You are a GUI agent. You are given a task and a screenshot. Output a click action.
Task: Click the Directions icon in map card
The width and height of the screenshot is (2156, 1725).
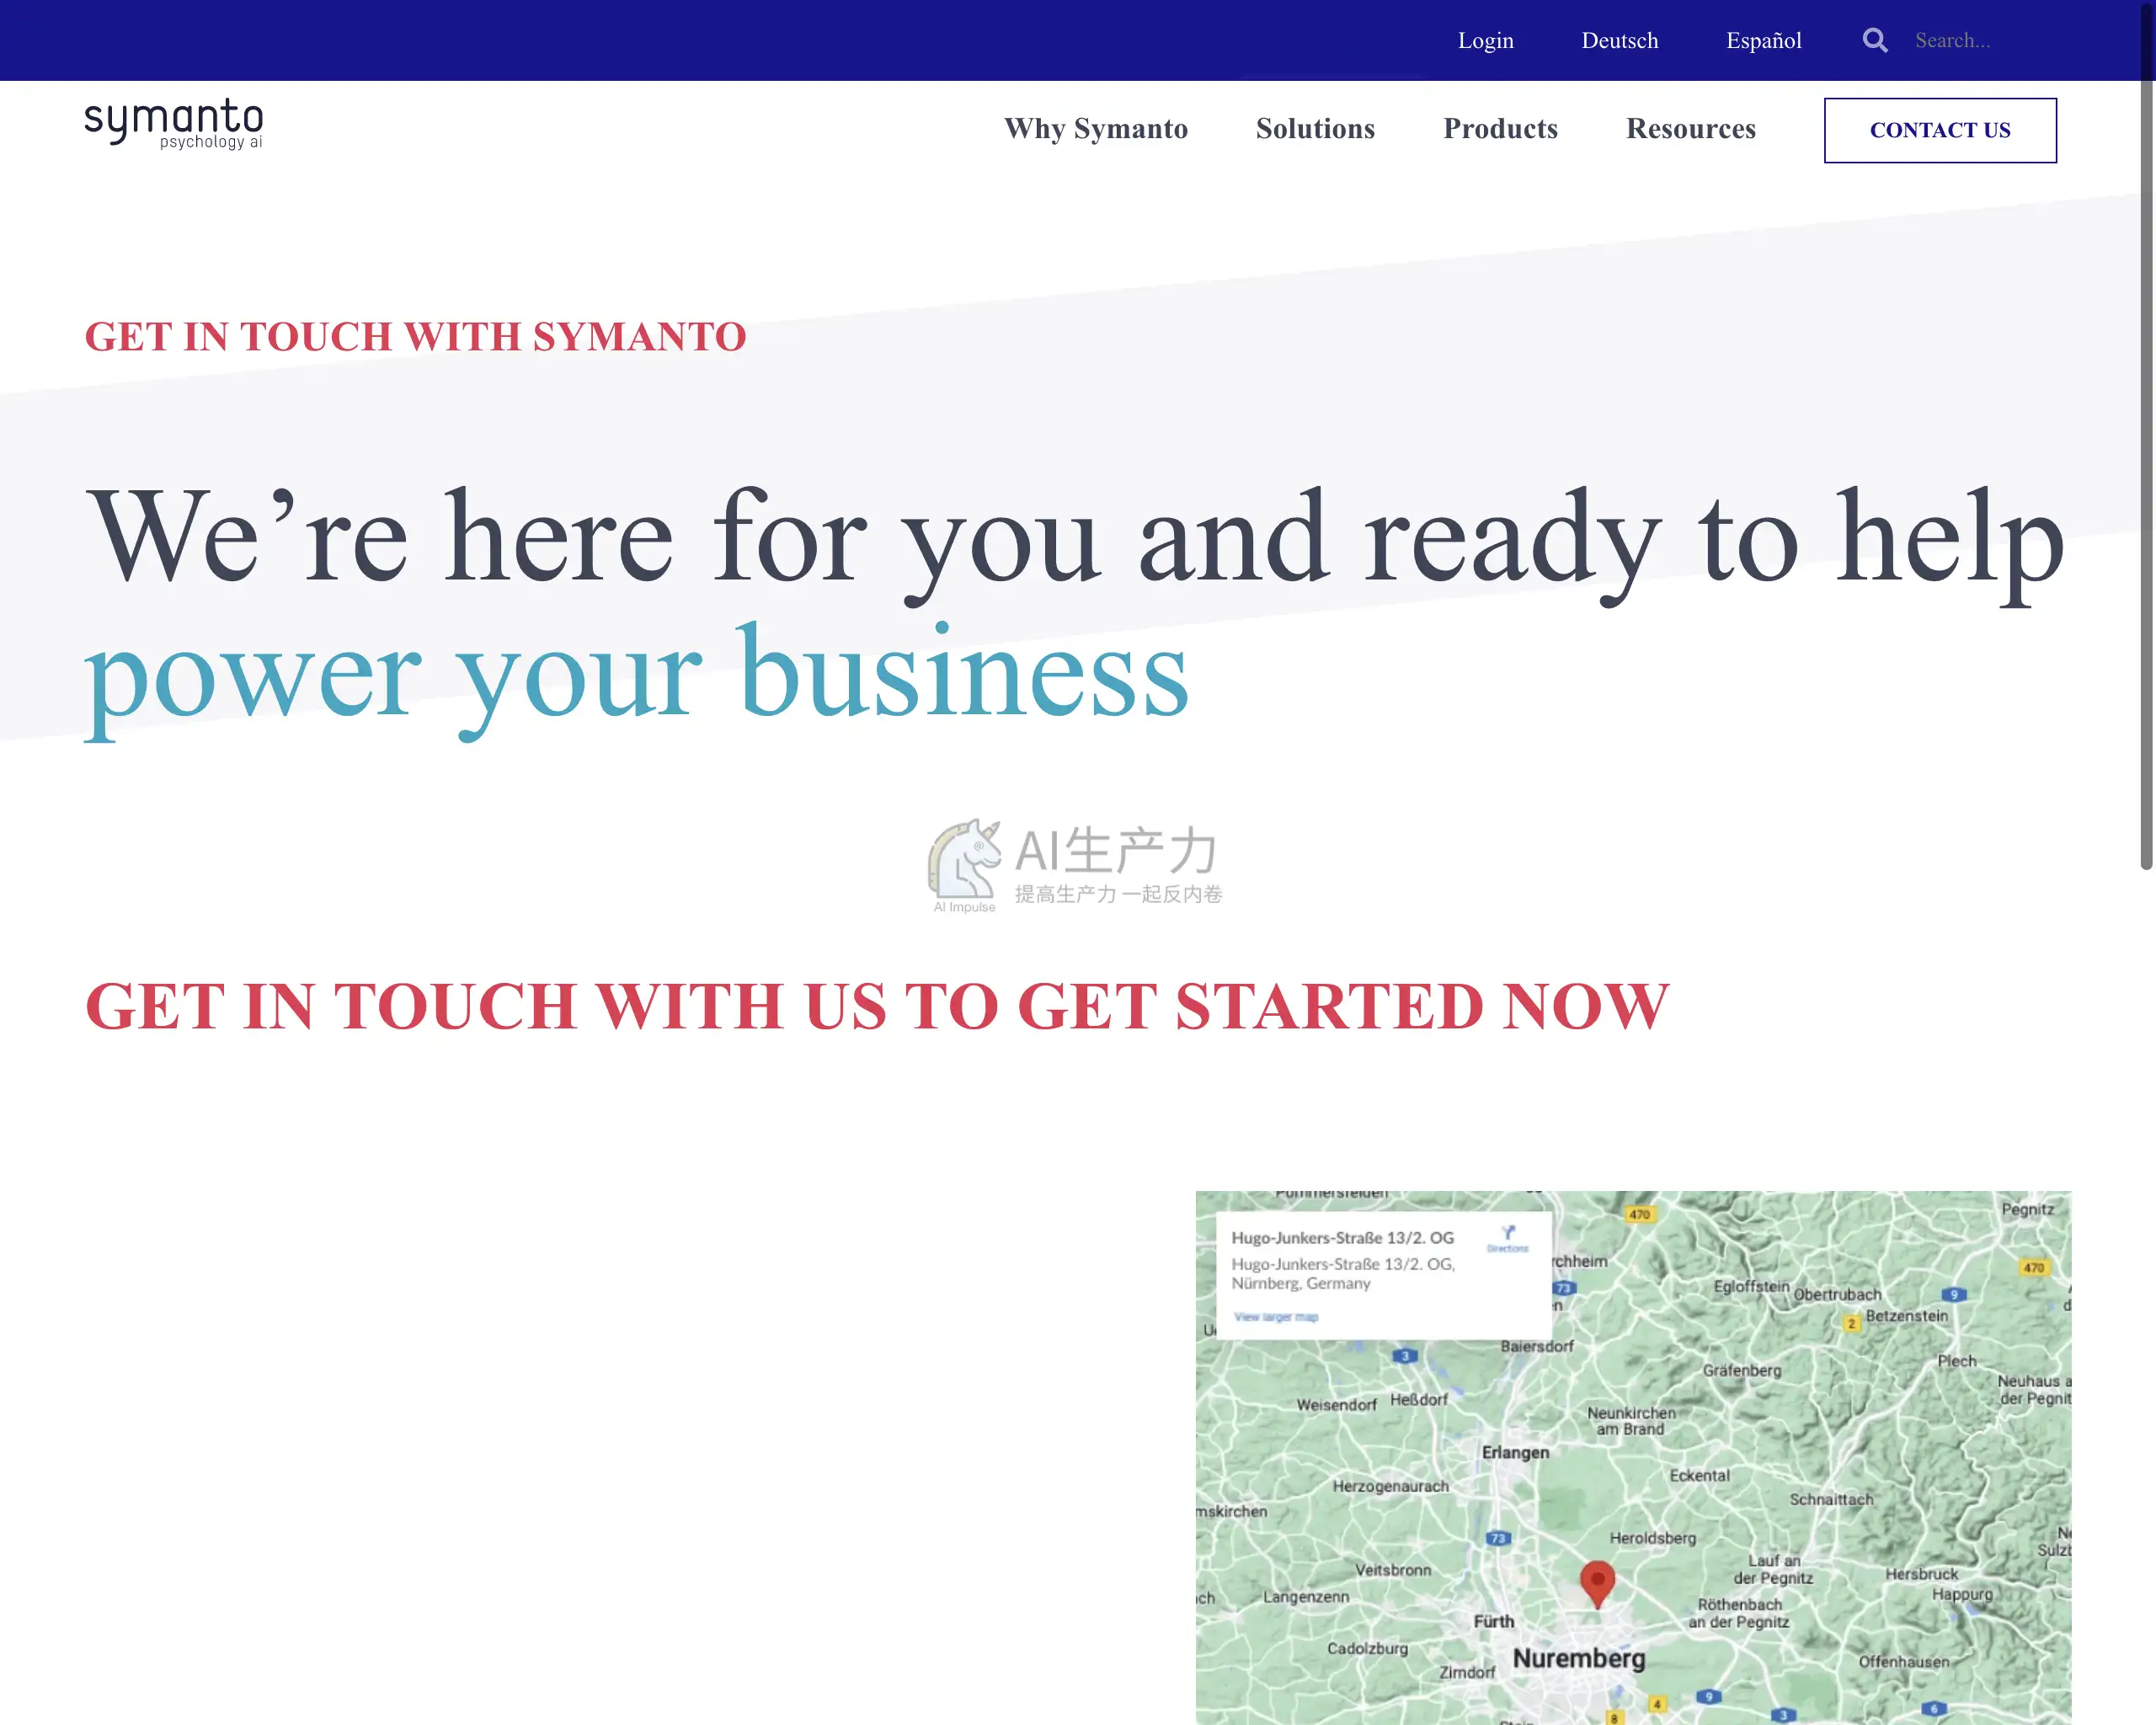tap(1507, 1238)
